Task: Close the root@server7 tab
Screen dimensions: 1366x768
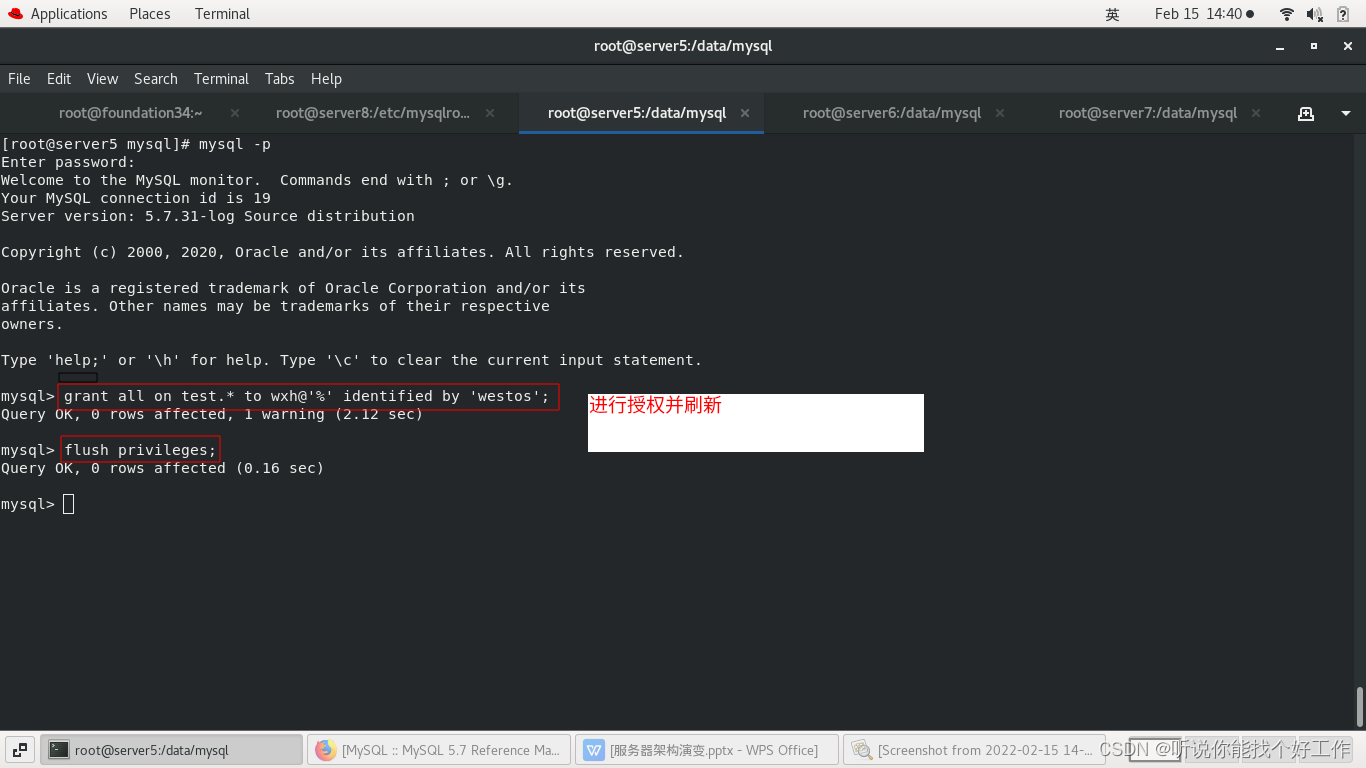Action: click(1257, 113)
